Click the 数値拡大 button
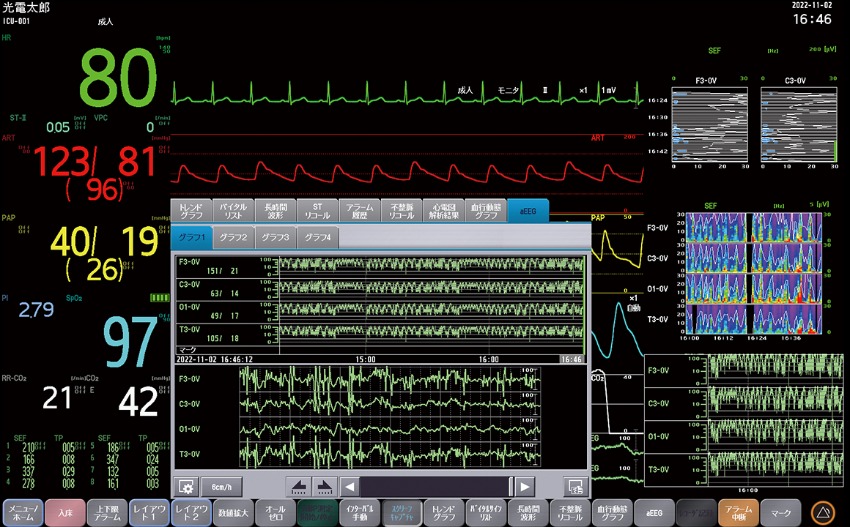Viewport: 850px width, 527px height. click(x=233, y=512)
